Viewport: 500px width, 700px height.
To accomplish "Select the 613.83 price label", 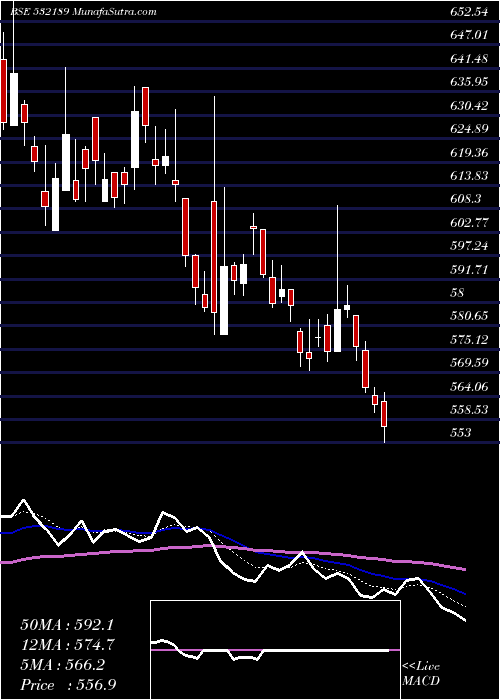I will point(469,176).
